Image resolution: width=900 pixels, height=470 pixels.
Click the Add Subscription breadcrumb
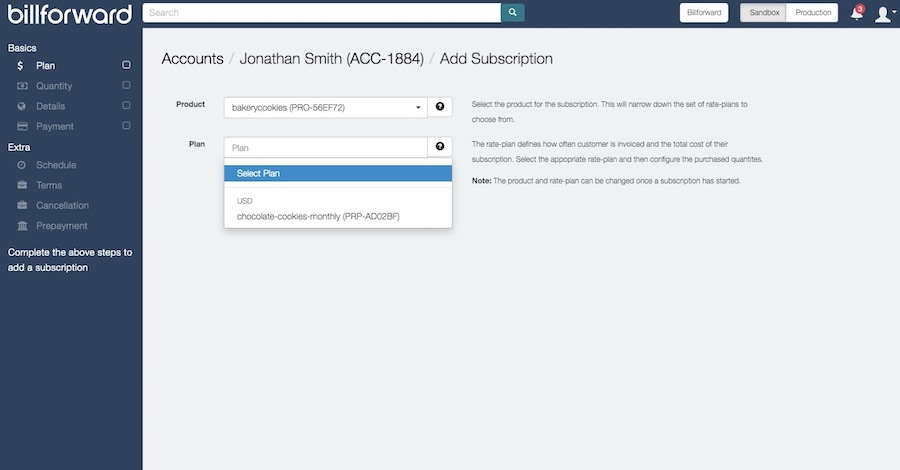pyautogui.click(x=496, y=59)
